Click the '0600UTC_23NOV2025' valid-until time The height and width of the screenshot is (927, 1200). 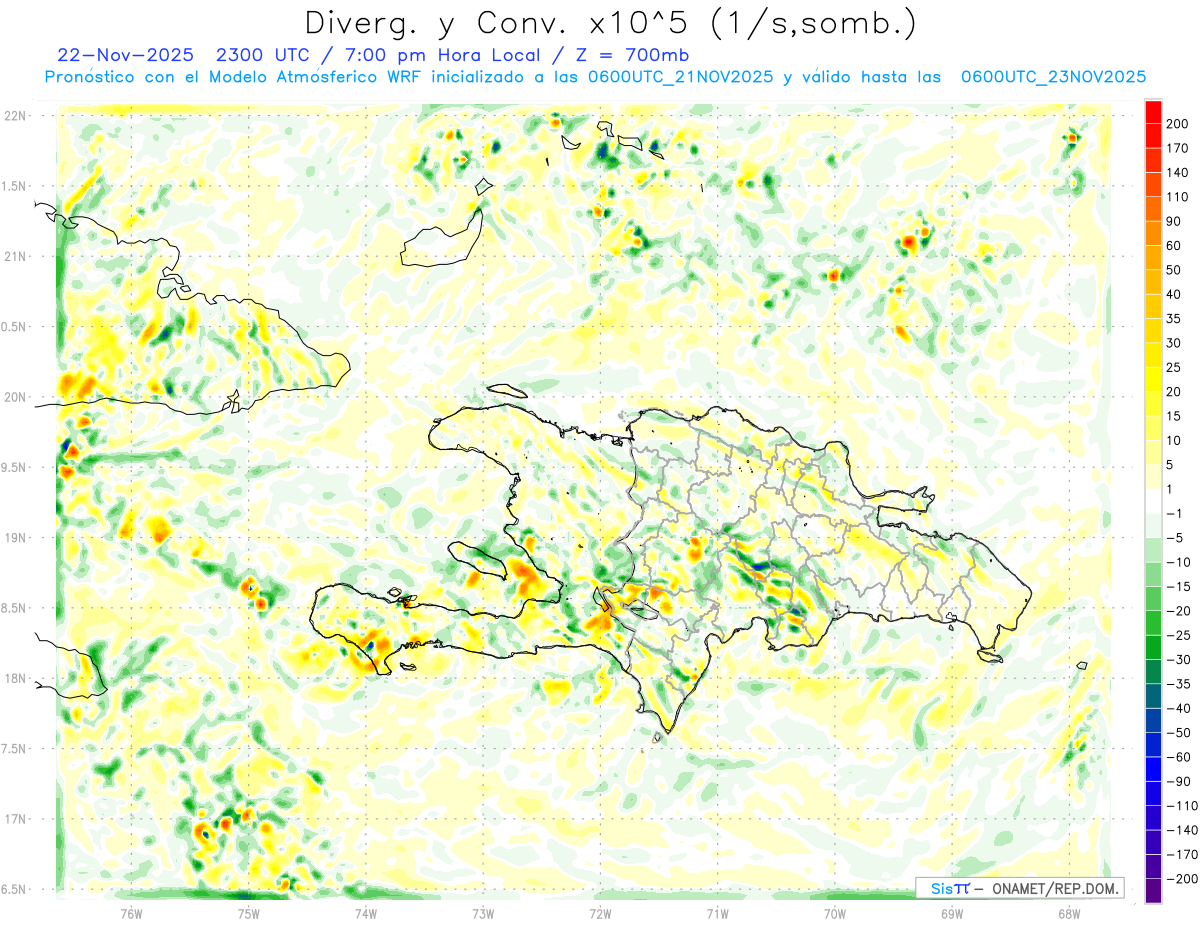[1053, 77]
